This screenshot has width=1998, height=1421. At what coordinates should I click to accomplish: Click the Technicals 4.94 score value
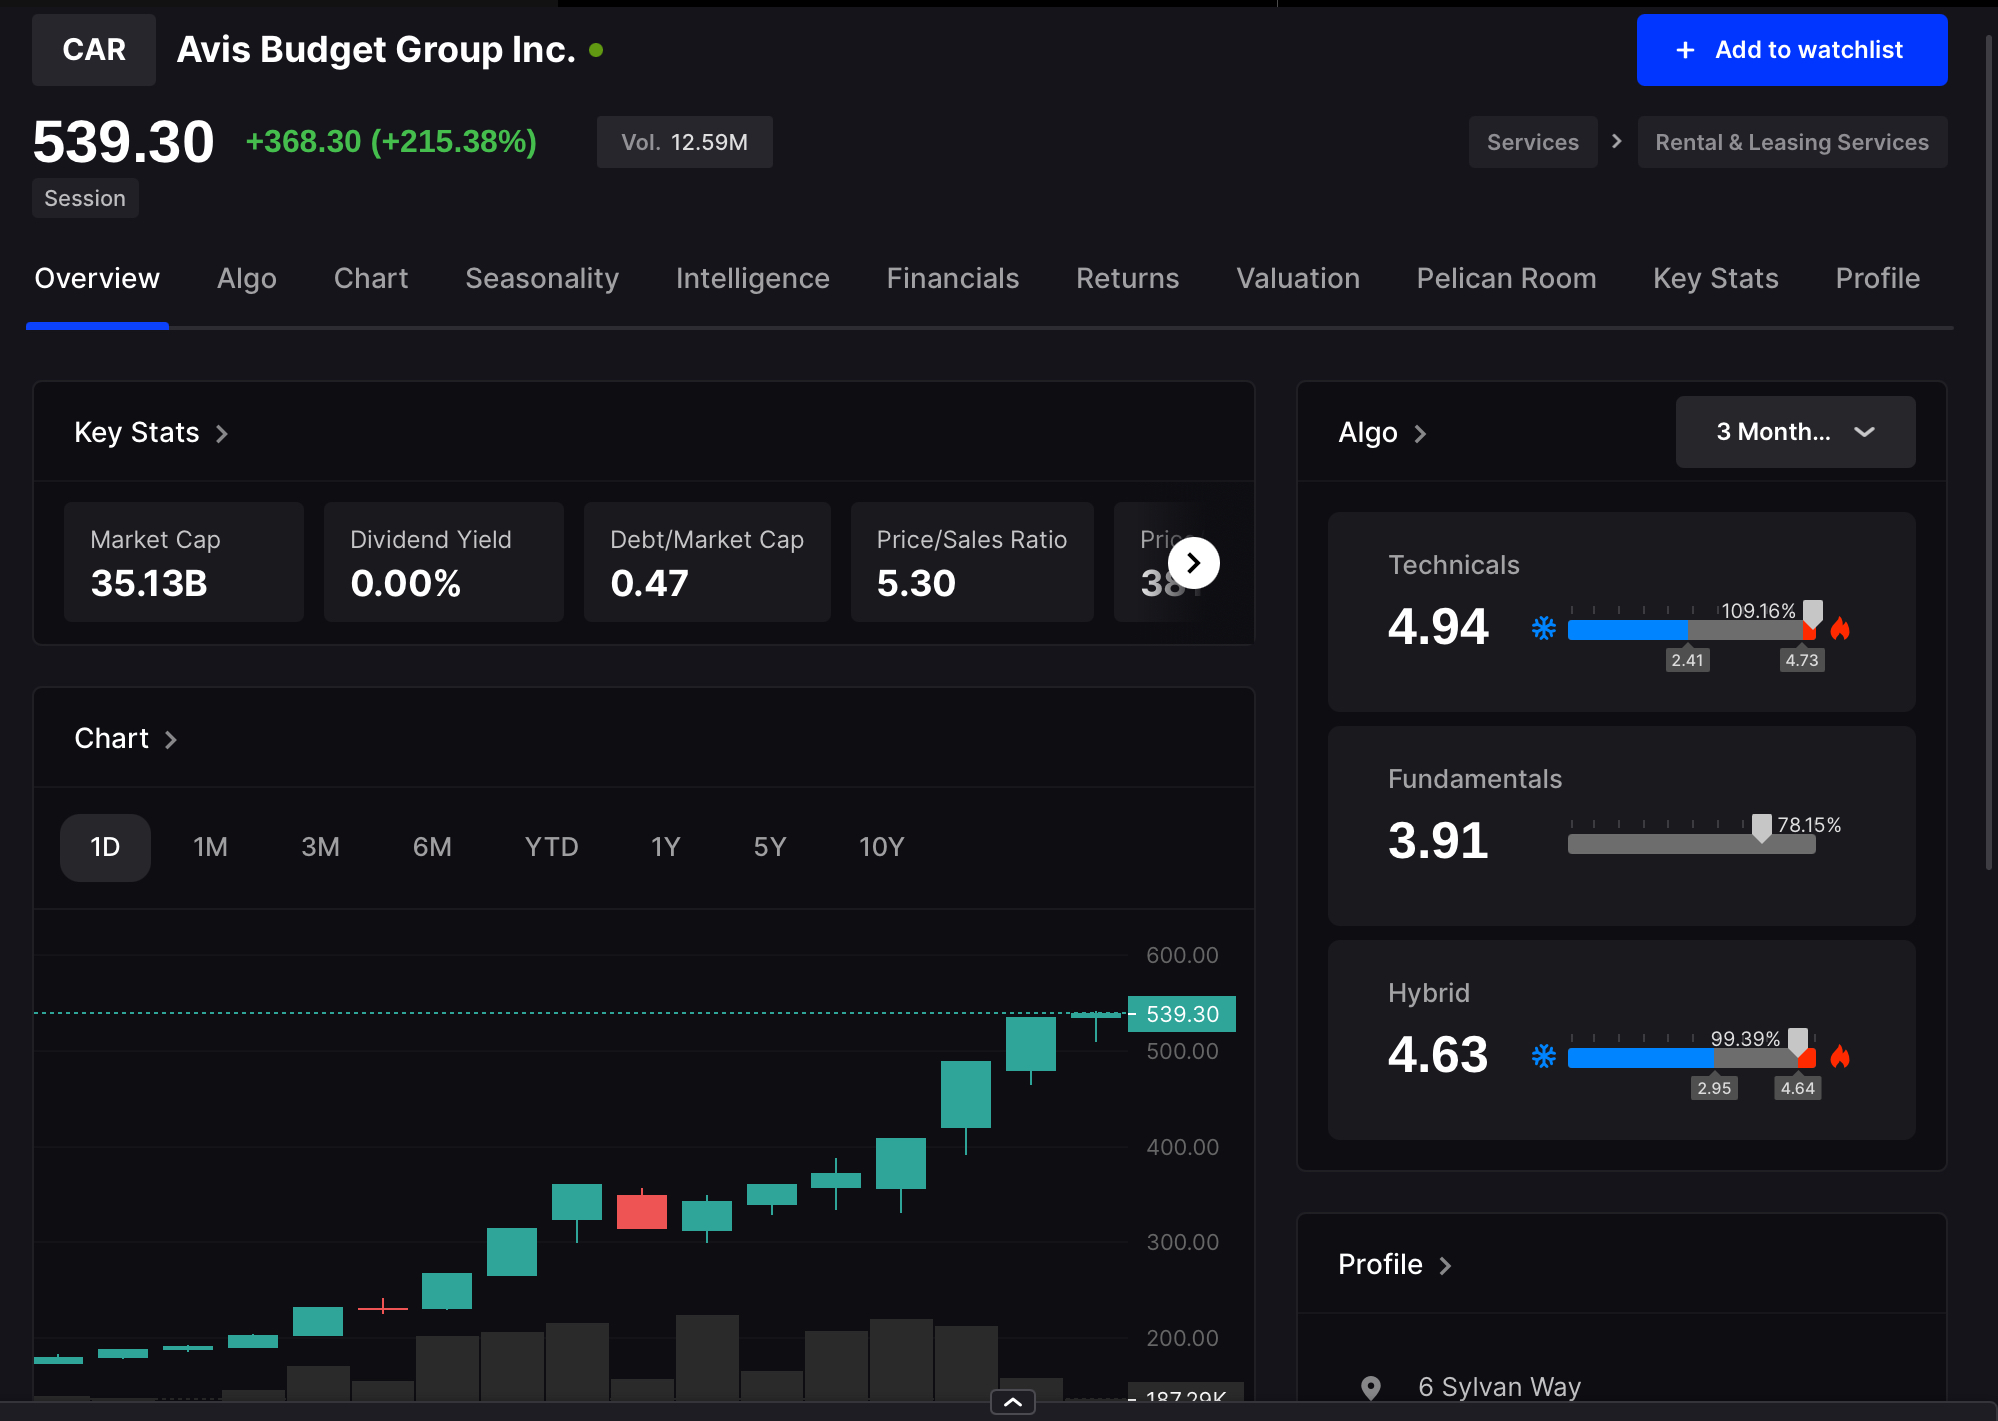(1438, 627)
